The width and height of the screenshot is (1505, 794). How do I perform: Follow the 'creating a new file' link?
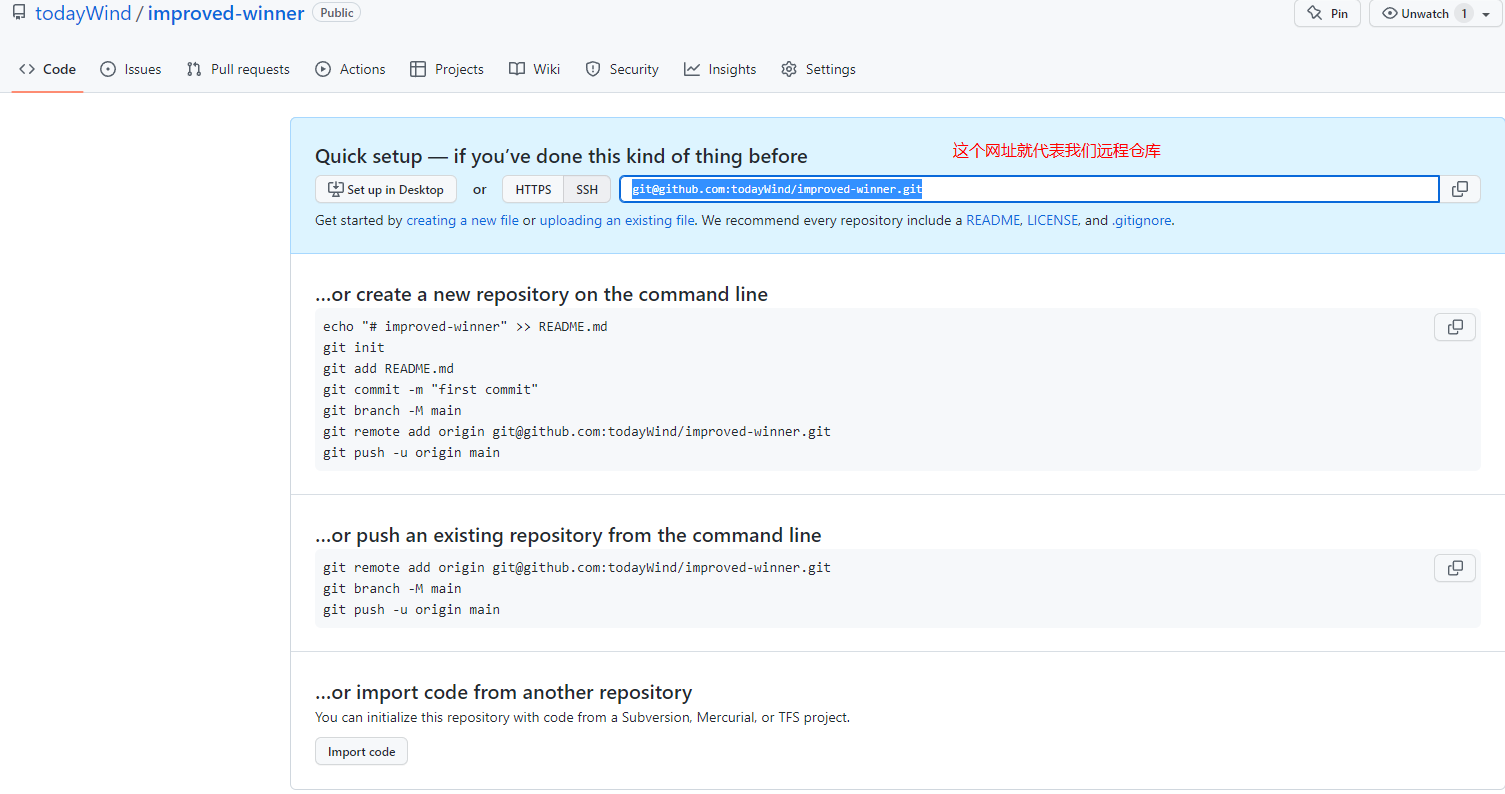pyautogui.click(x=462, y=220)
